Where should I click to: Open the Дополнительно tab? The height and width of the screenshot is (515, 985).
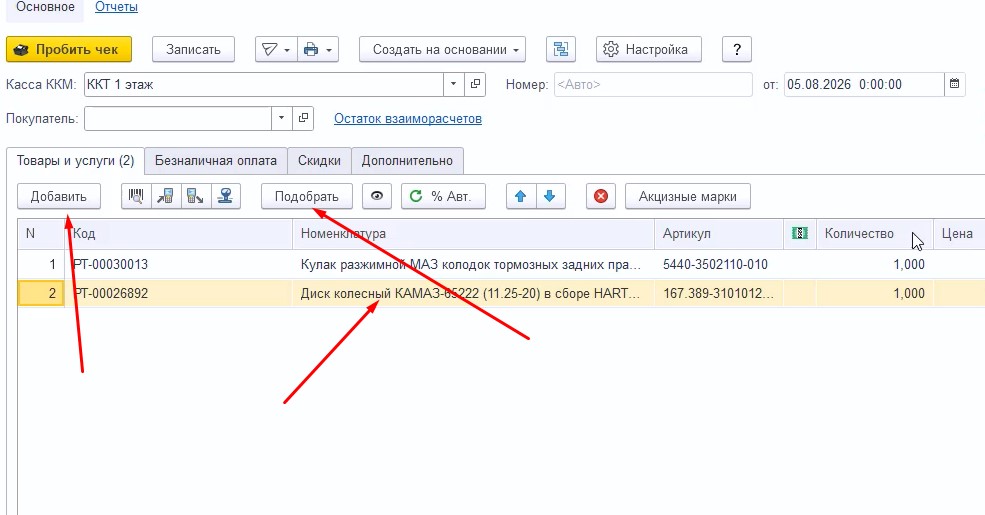tap(407, 161)
